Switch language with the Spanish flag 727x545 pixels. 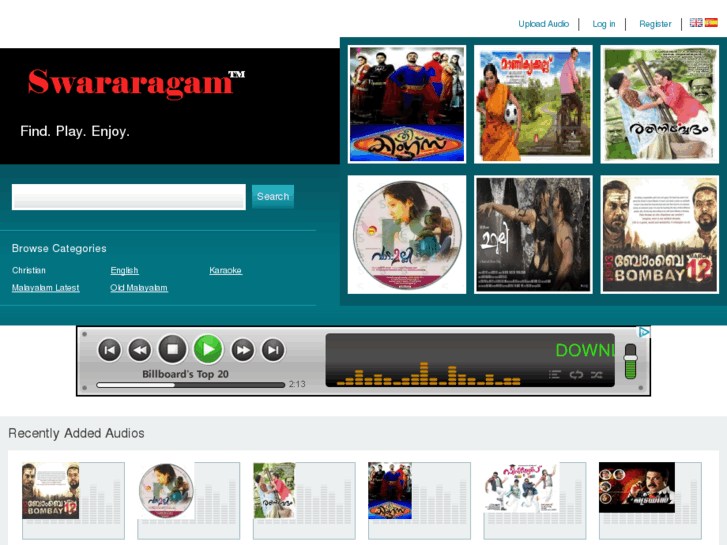pos(711,22)
